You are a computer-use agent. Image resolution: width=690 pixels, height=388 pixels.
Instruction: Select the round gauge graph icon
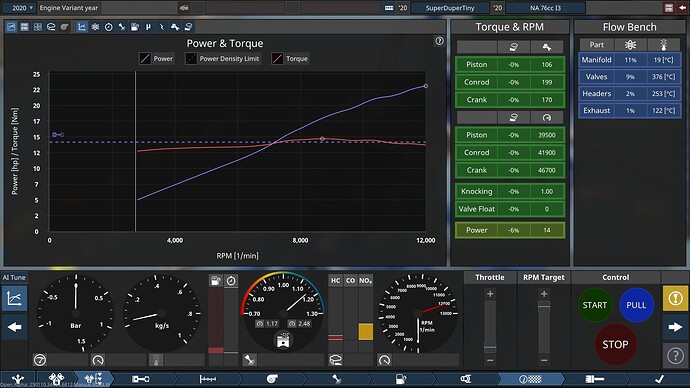tap(109, 27)
